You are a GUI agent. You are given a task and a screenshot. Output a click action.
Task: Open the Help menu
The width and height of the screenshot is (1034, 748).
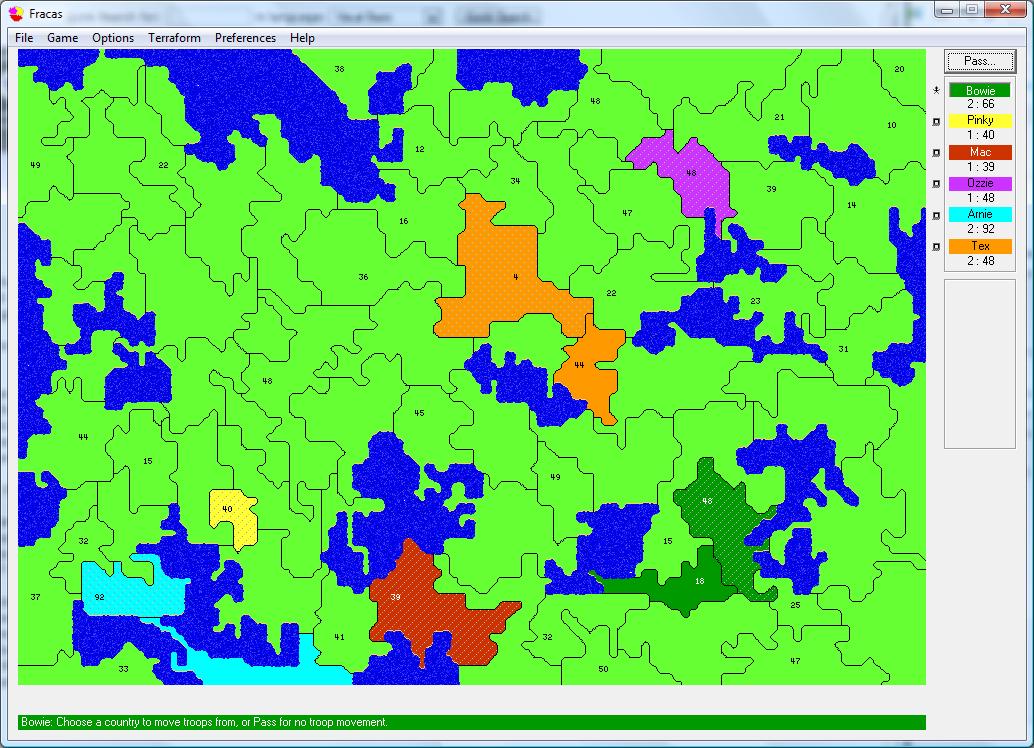tap(302, 38)
